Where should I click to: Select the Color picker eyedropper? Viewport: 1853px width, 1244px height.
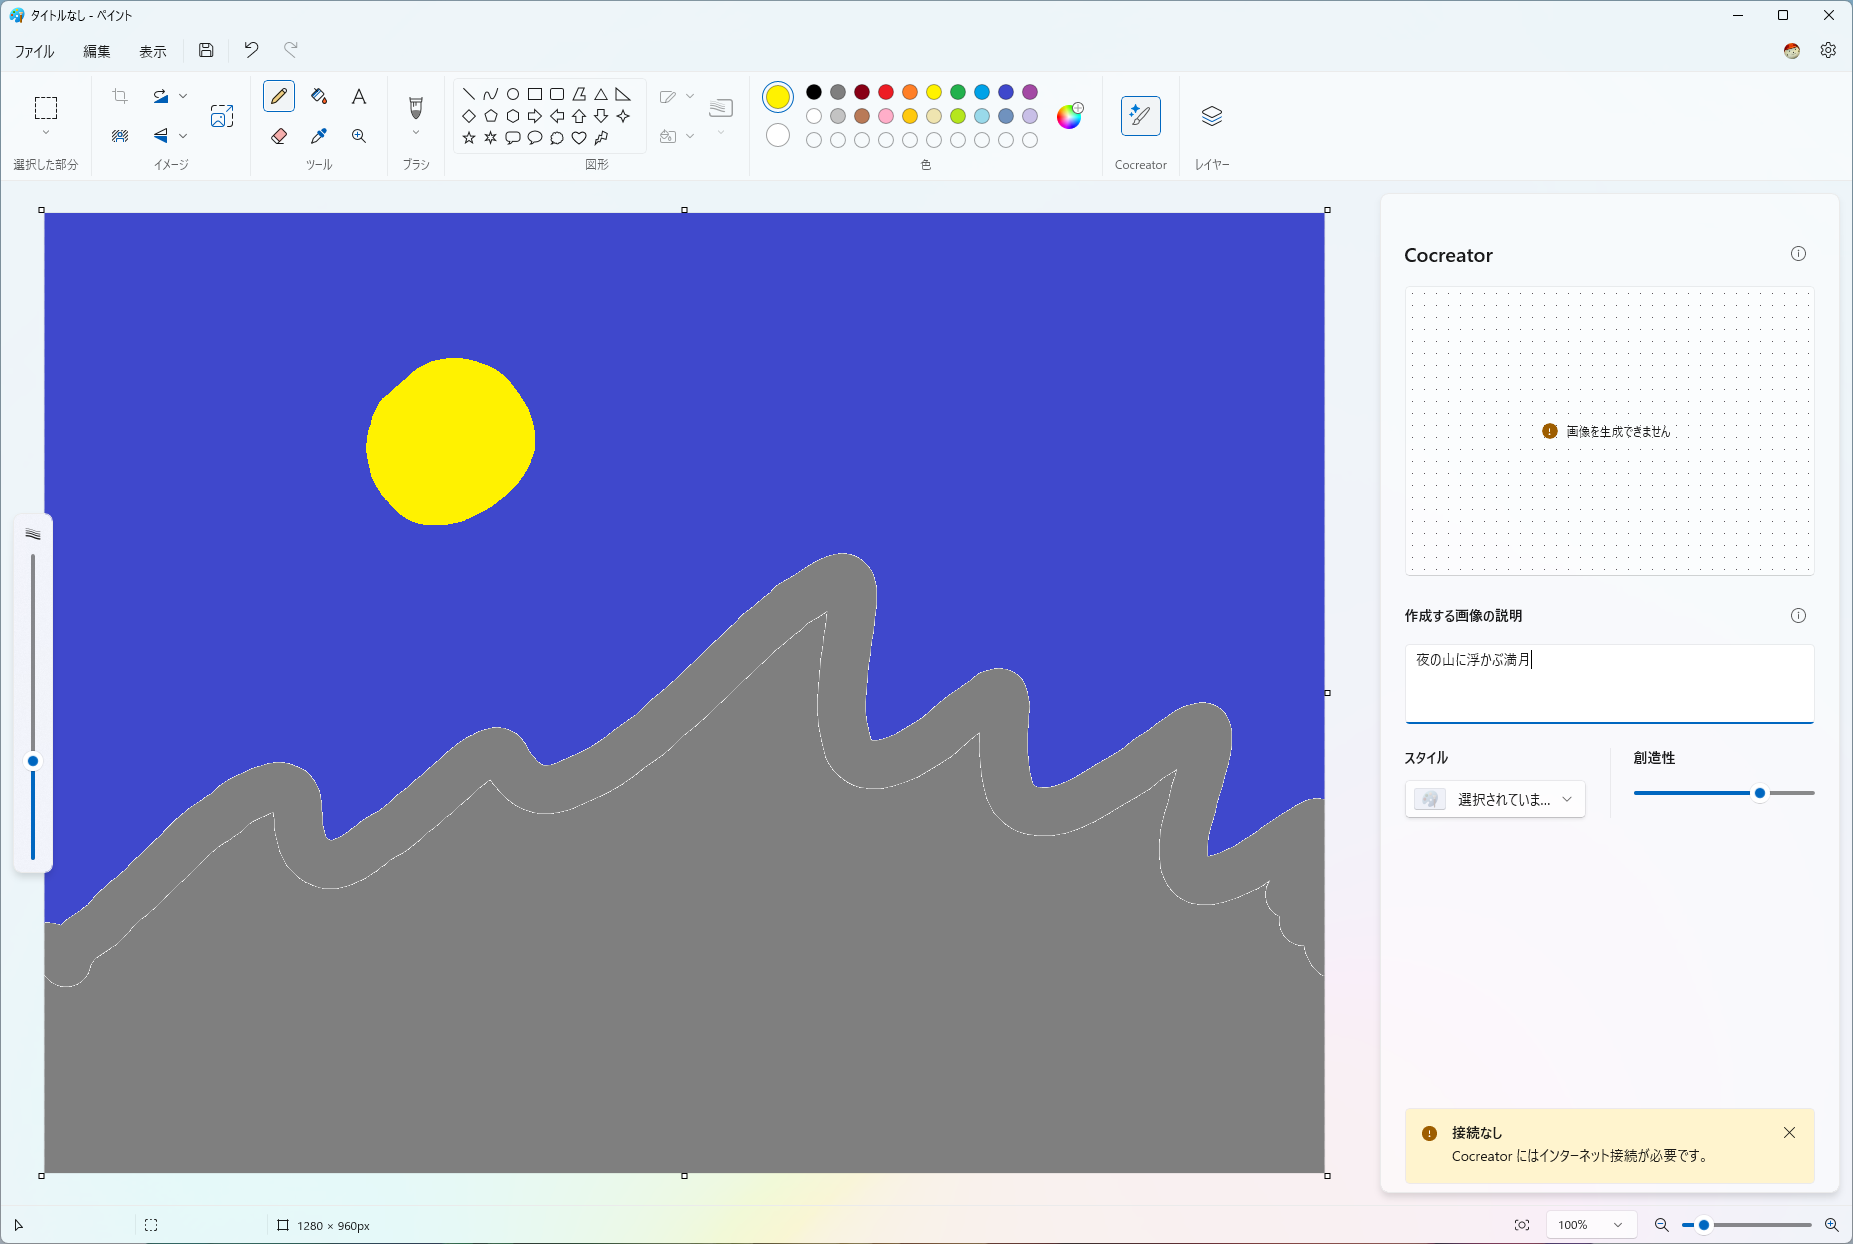click(319, 136)
